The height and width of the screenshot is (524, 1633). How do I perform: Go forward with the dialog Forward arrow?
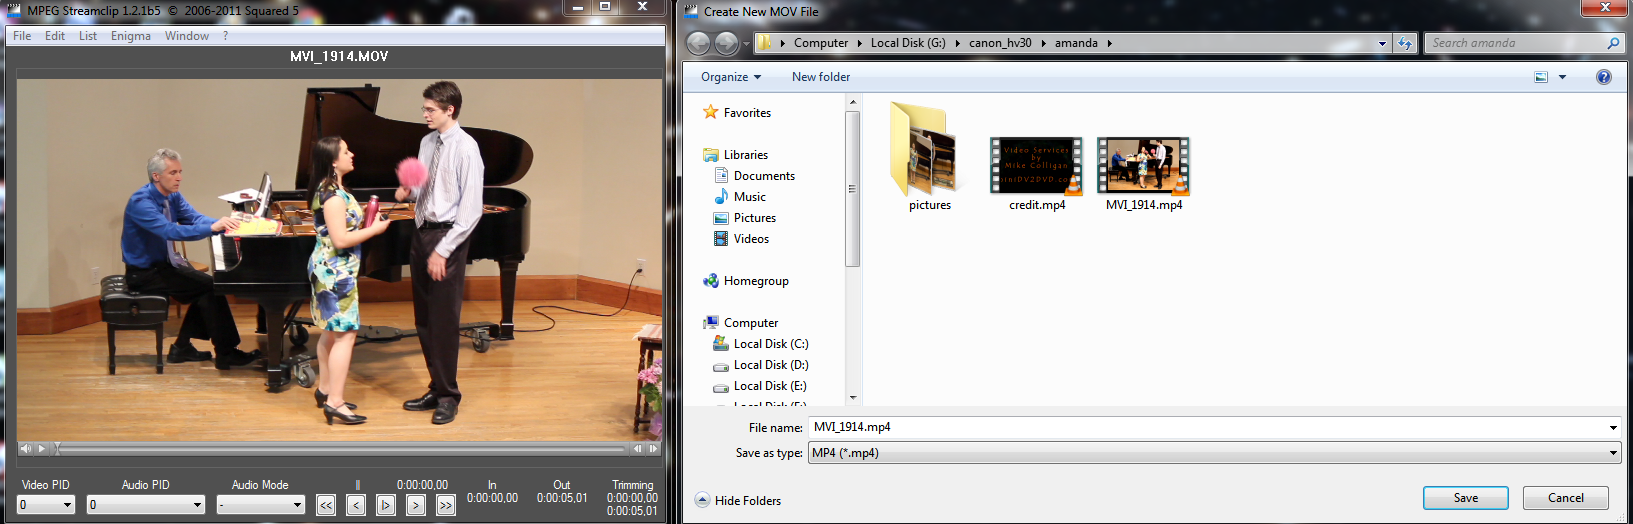[x=727, y=43]
